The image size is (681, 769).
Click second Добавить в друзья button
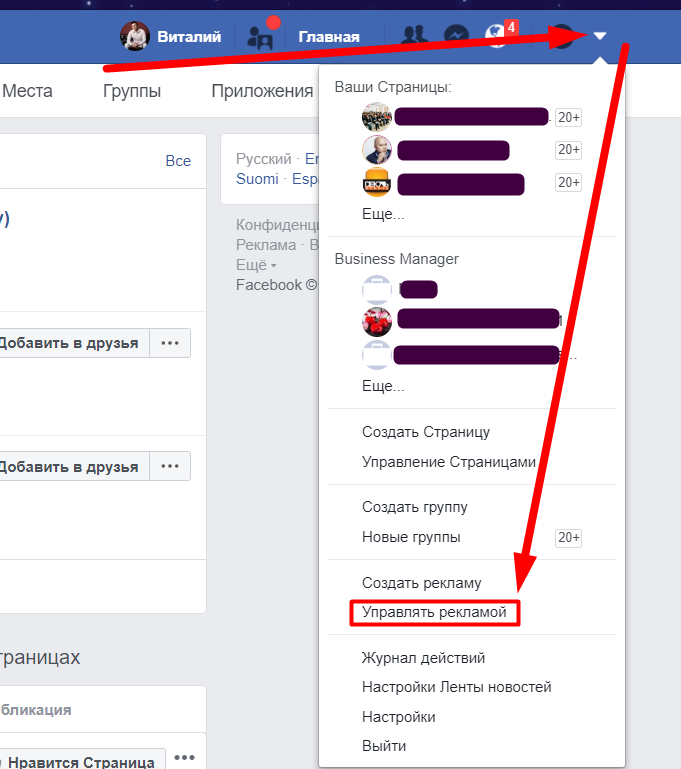pos(74,466)
